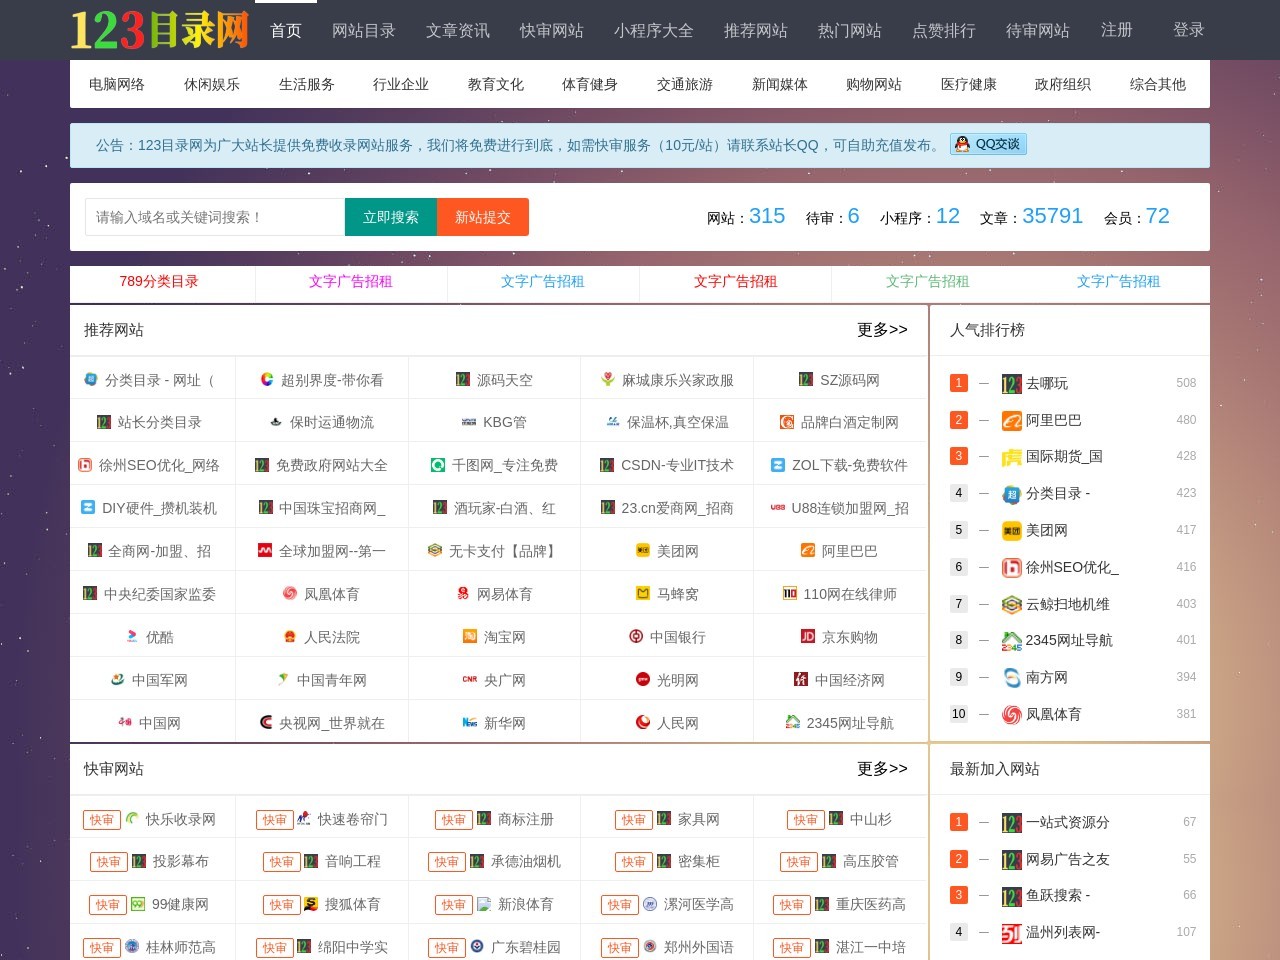Focus the domain or keyword search field

click(x=215, y=217)
